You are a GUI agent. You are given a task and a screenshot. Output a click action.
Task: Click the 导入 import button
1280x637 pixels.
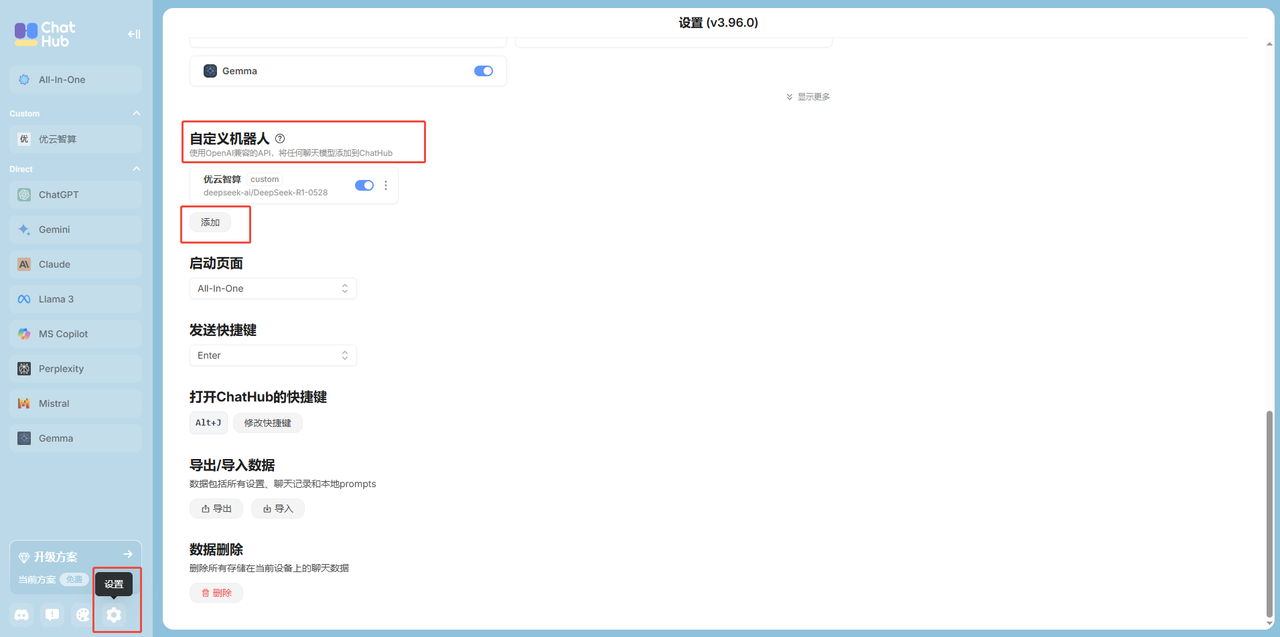click(x=278, y=509)
